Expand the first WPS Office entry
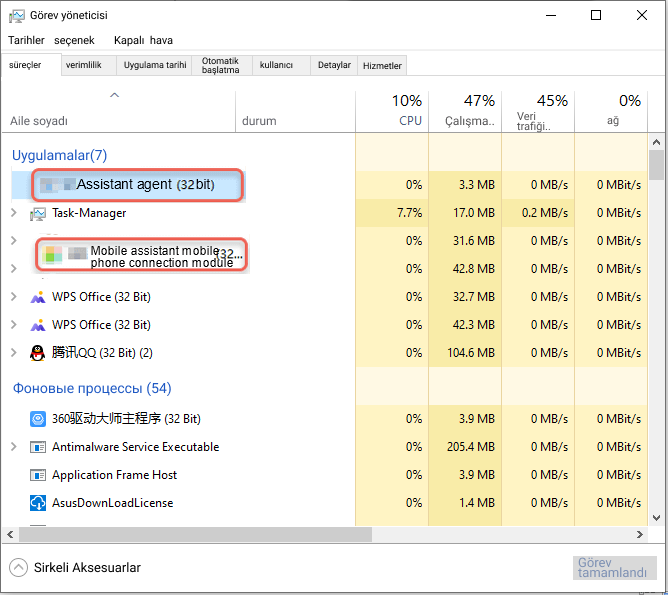This screenshot has width=668, height=595. point(14,296)
